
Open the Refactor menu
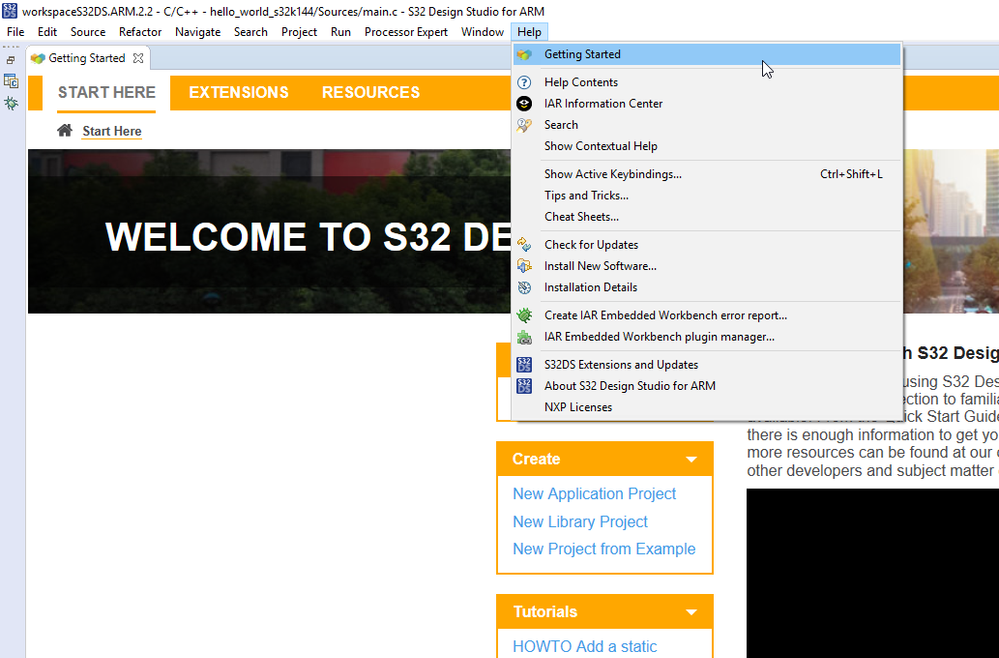click(140, 32)
